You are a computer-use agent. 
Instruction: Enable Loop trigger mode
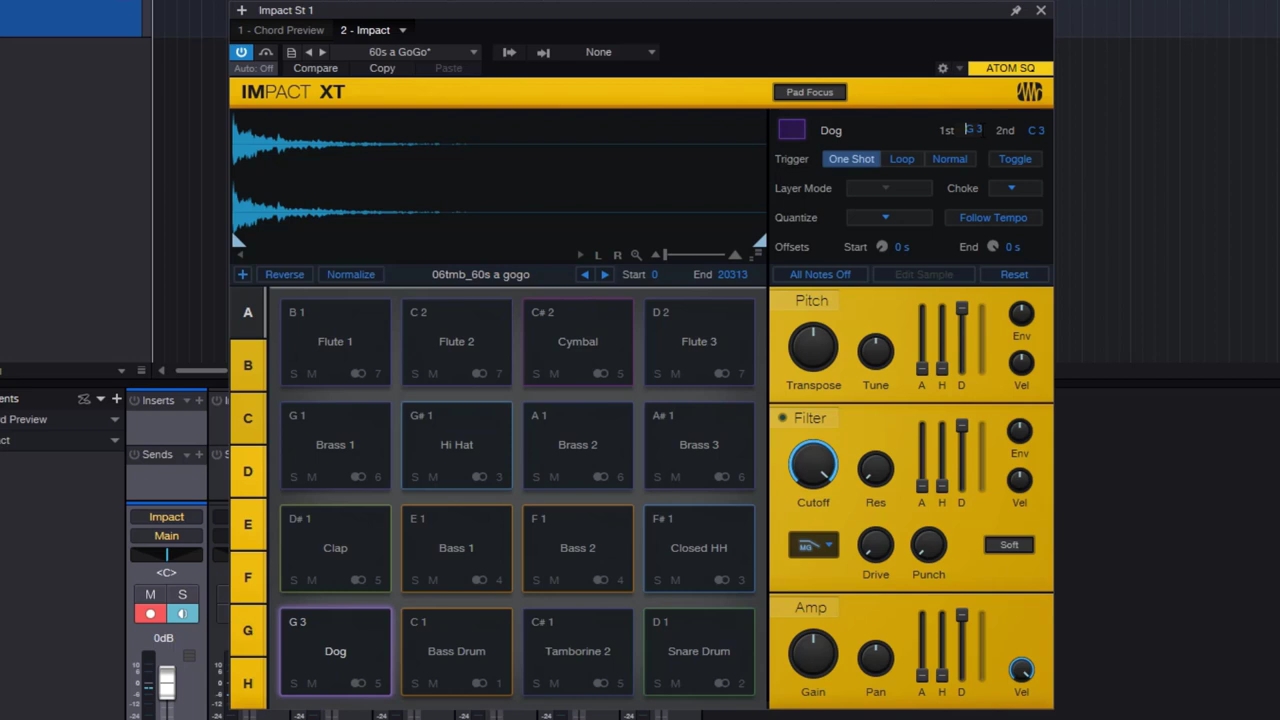point(901,159)
